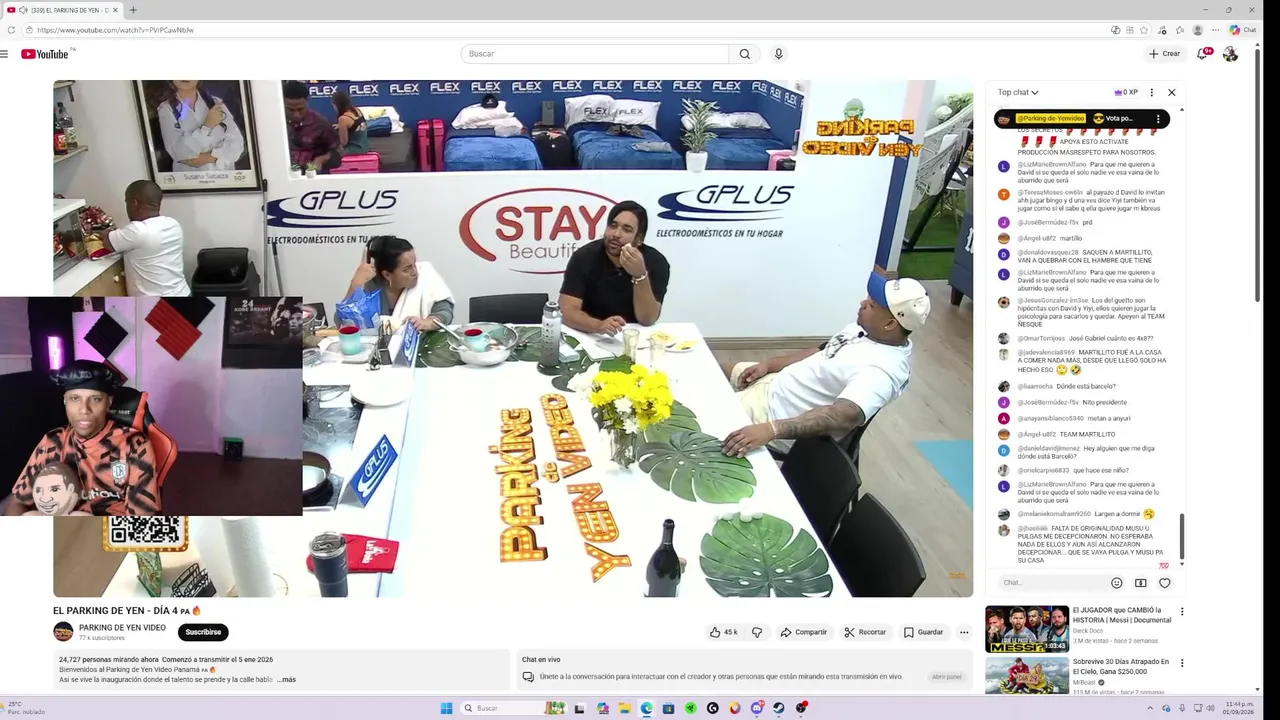This screenshot has width=1280, height=720.
Task: Click the taskbar Buscar search box
Action: pos(514,708)
